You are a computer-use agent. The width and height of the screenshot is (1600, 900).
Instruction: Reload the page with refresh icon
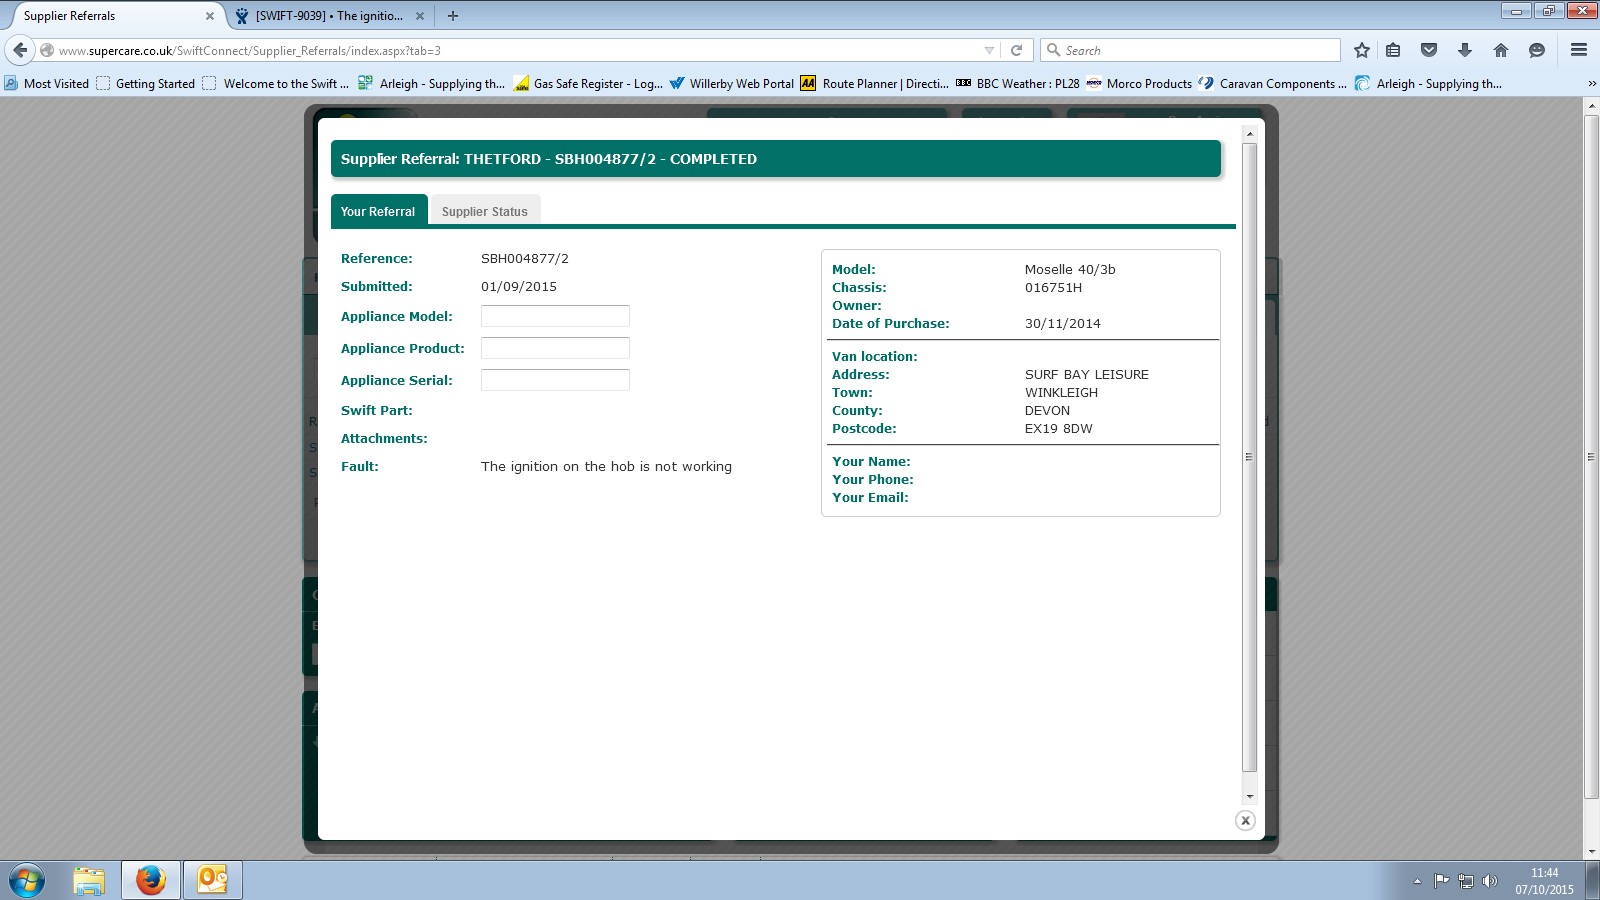(1016, 50)
